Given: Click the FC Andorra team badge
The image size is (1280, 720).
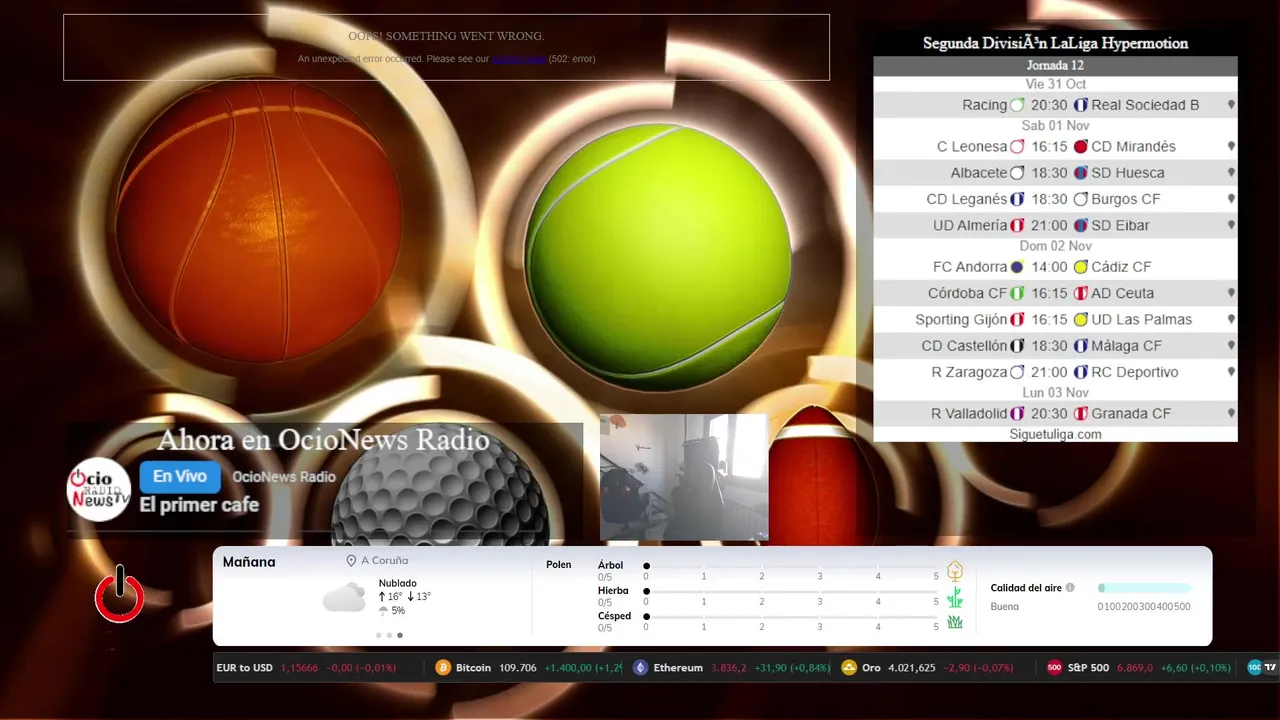Looking at the screenshot, I should (x=1017, y=267).
